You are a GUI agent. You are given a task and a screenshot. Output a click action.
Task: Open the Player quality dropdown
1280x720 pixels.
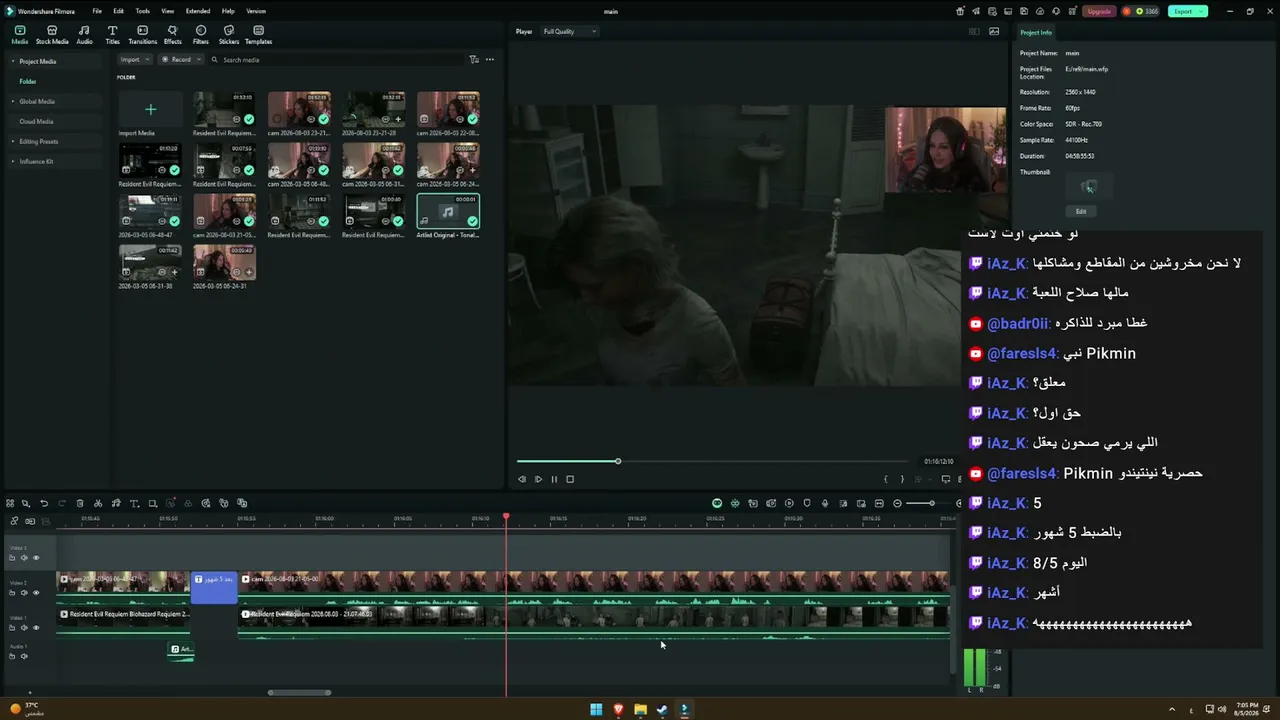tap(570, 32)
